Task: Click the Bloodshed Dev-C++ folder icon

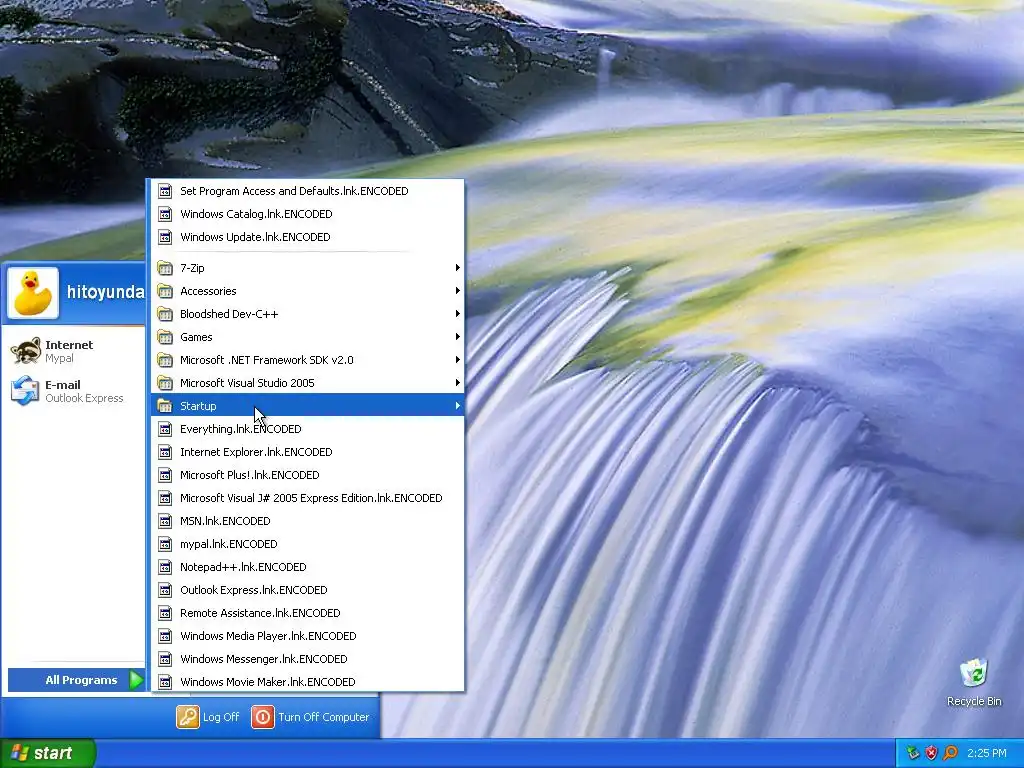Action: 165,313
